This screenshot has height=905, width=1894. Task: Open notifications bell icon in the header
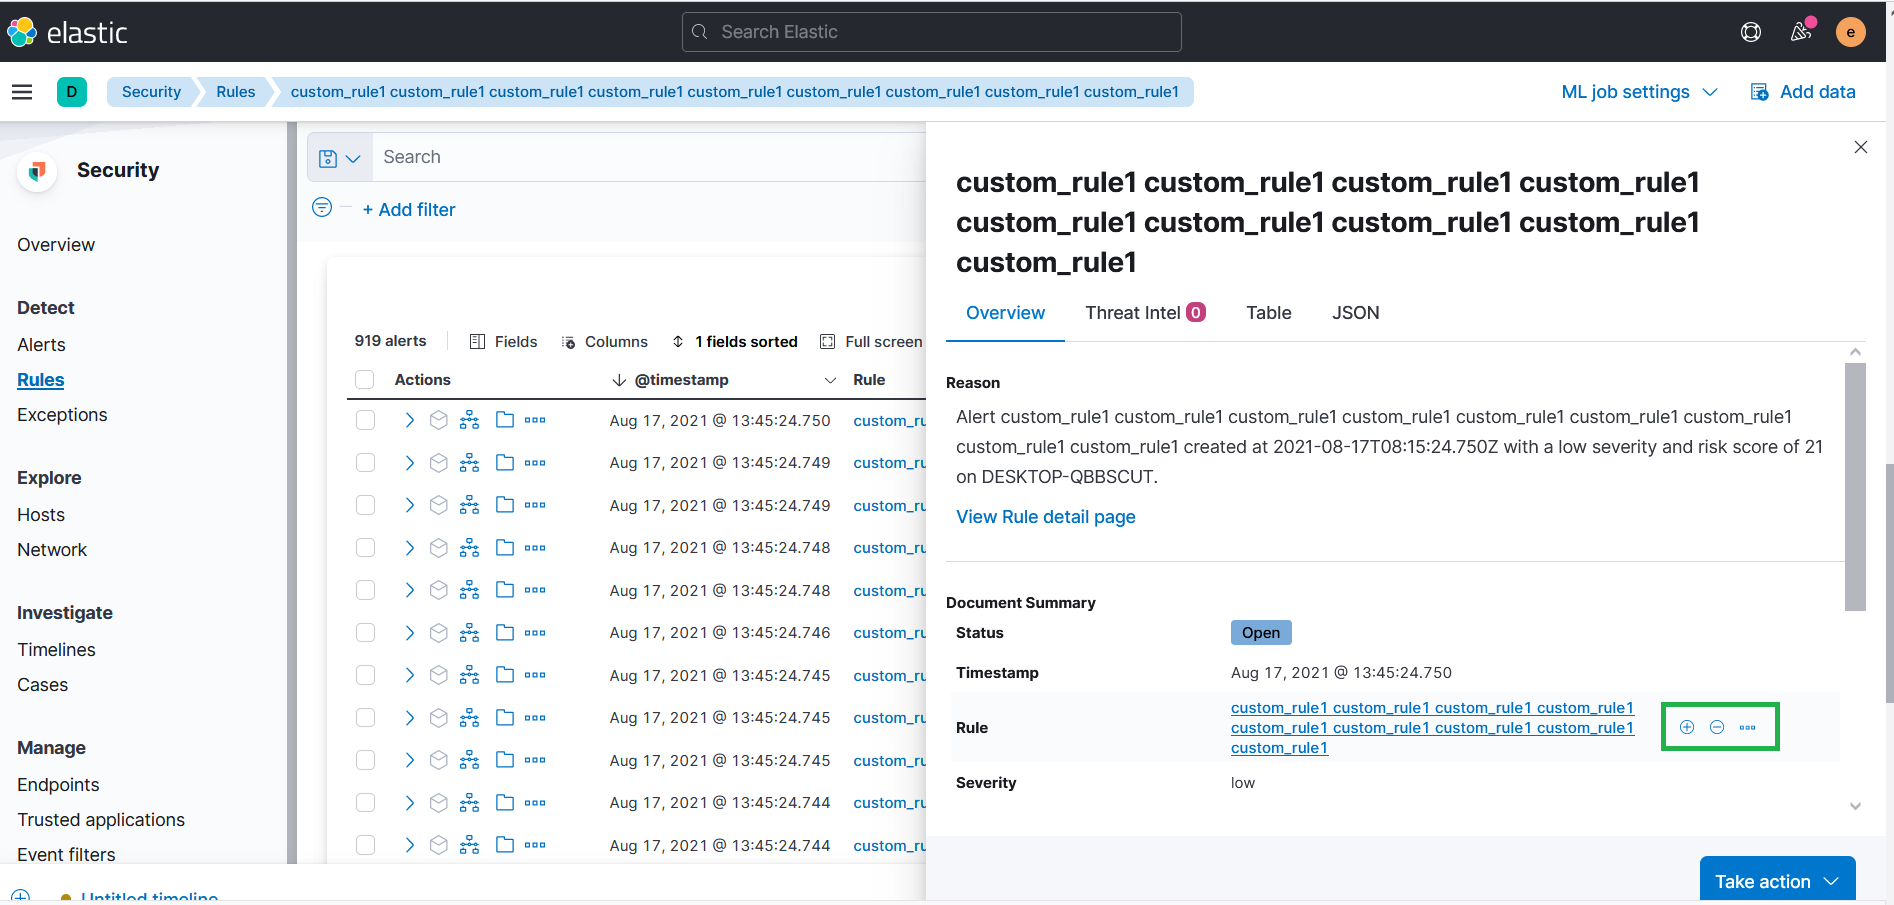pyautogui.click(x=1801, y=31)
